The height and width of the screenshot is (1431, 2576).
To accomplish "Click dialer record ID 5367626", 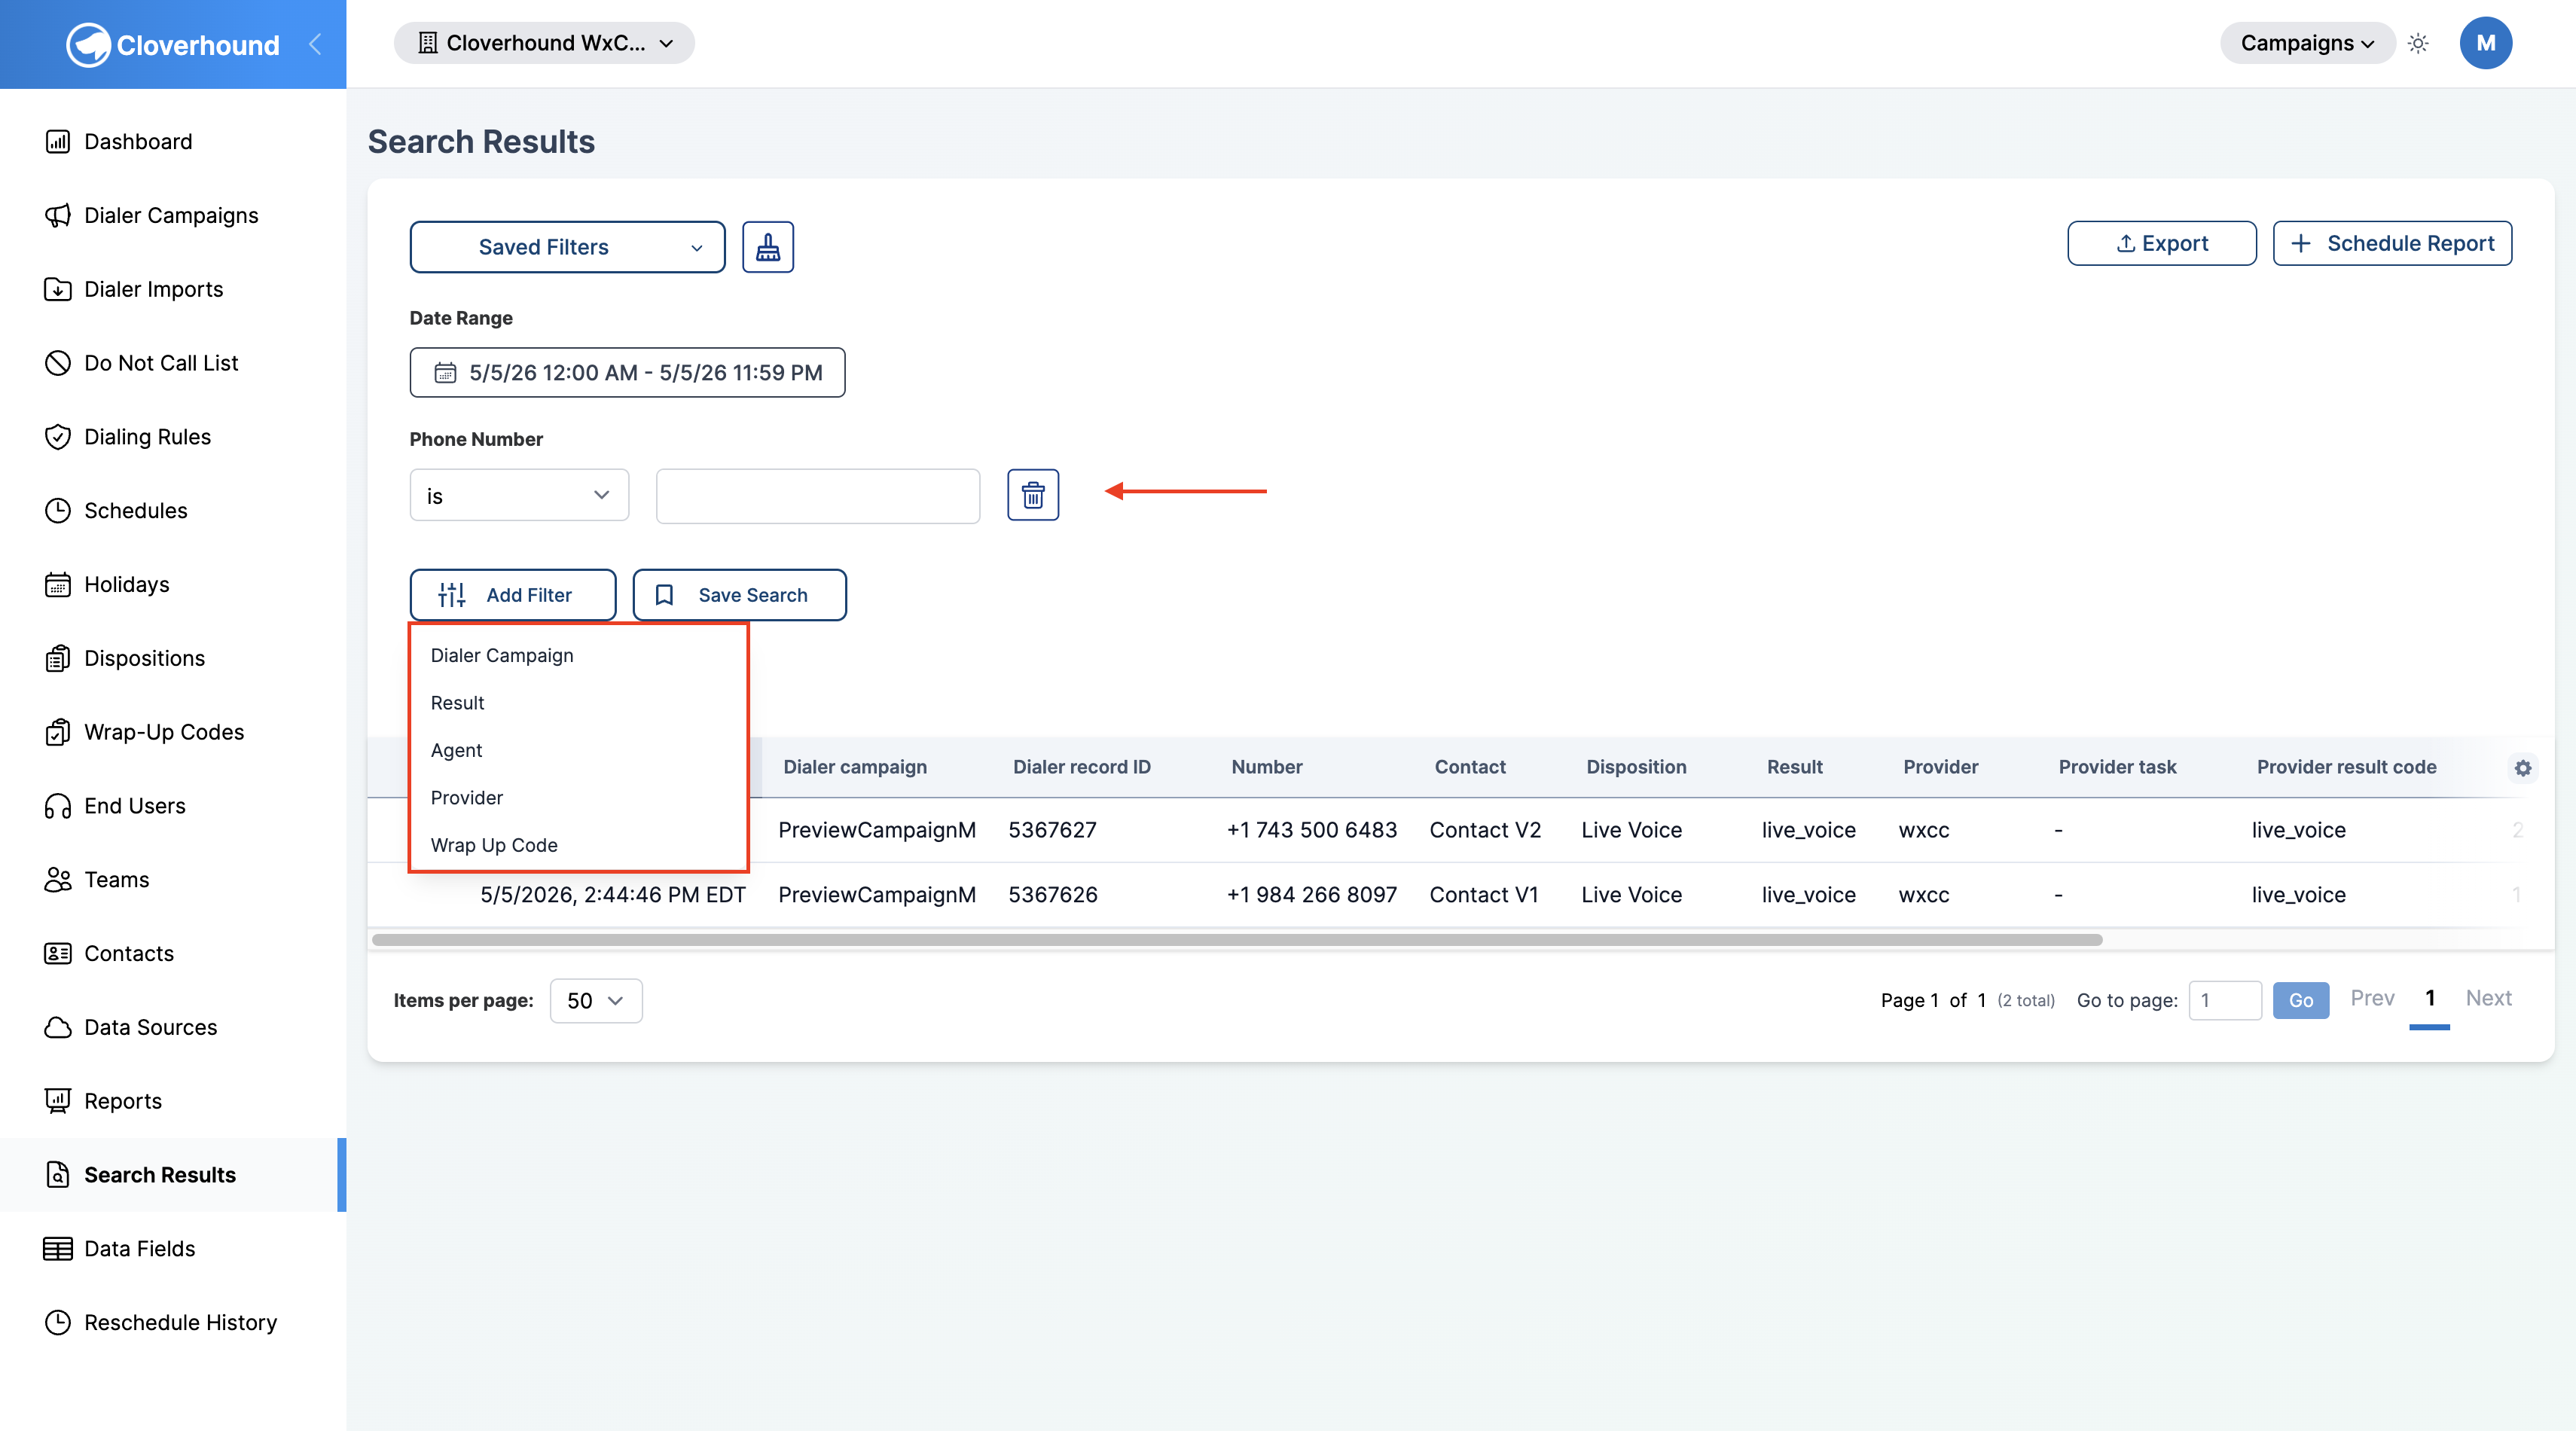I will coord(1052,895).
